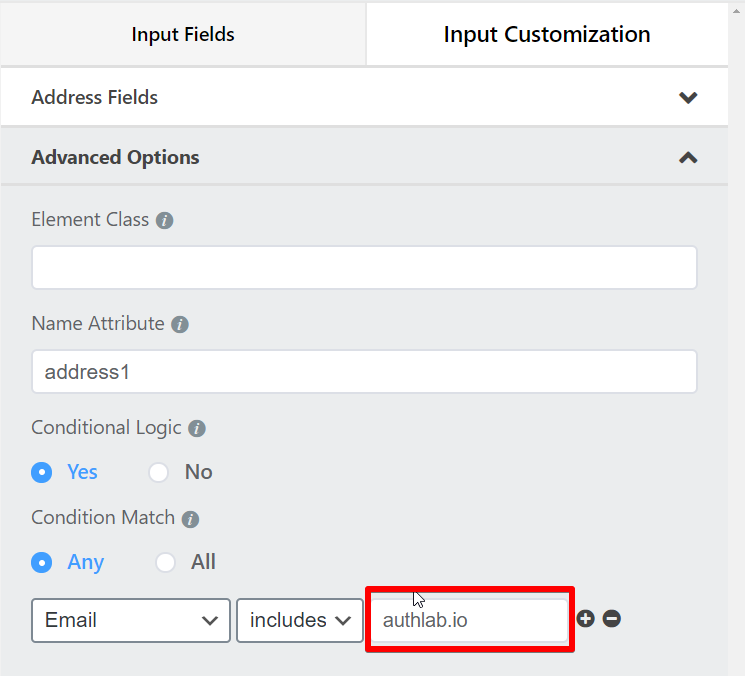This screenshot has width=745, height=676.
Task: Choose All for Condition Match
Action: pyautogui.click(x=166, y=562)
